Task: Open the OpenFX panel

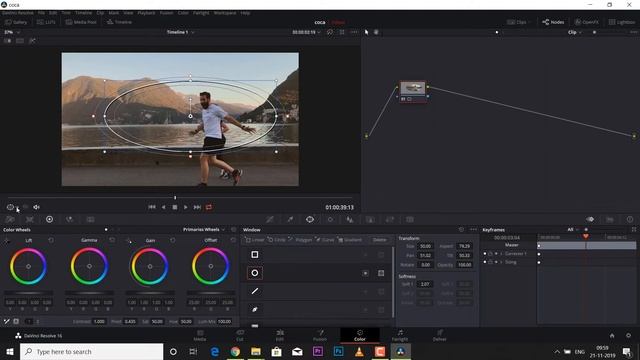Action: click(x=587, y=22)
